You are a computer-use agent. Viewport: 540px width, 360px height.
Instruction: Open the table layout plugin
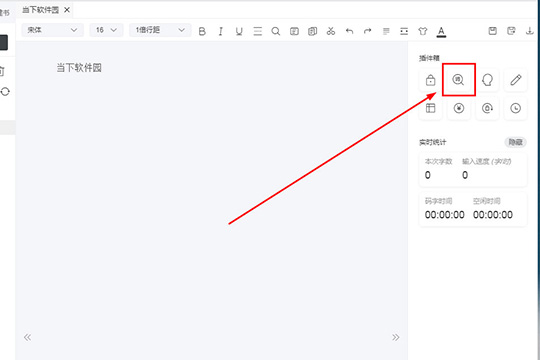click(430, 108)
